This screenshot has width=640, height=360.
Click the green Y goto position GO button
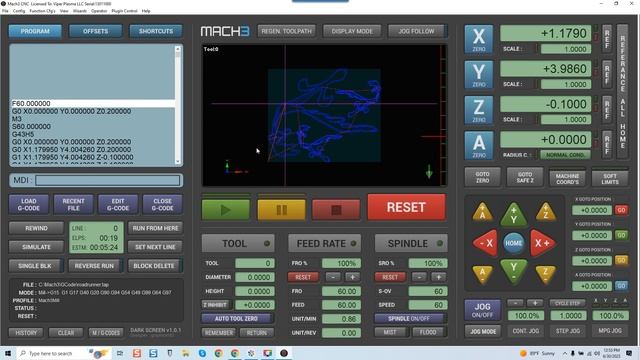click(621, 236)
